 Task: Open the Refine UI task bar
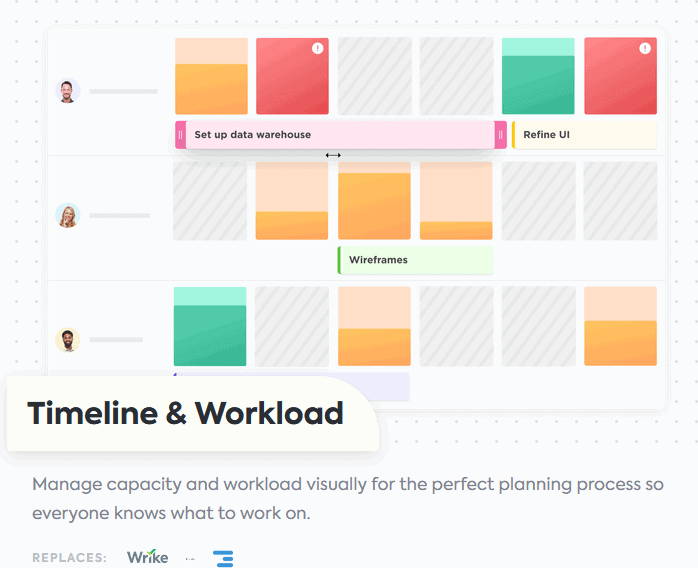click(x=584, y=134)
